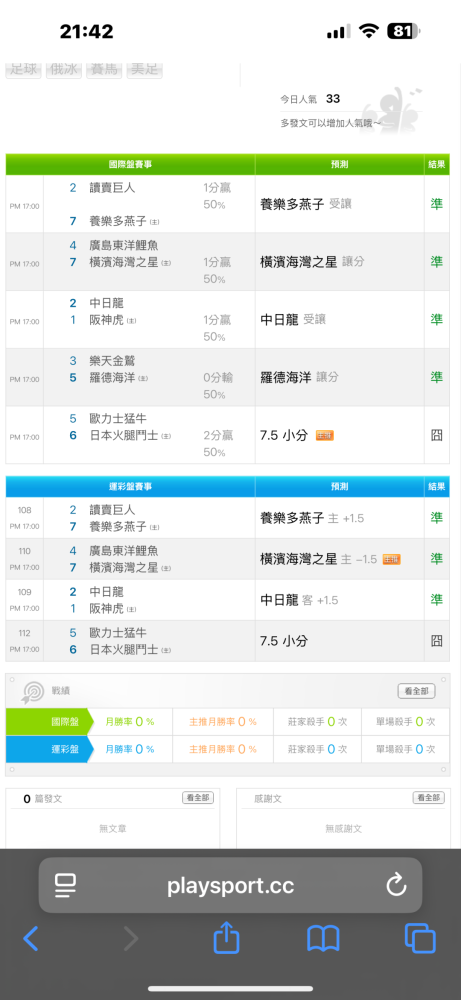Viewport: 461px width, 1000px height.
Task: Click 看全部 next to 感謝文
Action: tap(428, 798)
